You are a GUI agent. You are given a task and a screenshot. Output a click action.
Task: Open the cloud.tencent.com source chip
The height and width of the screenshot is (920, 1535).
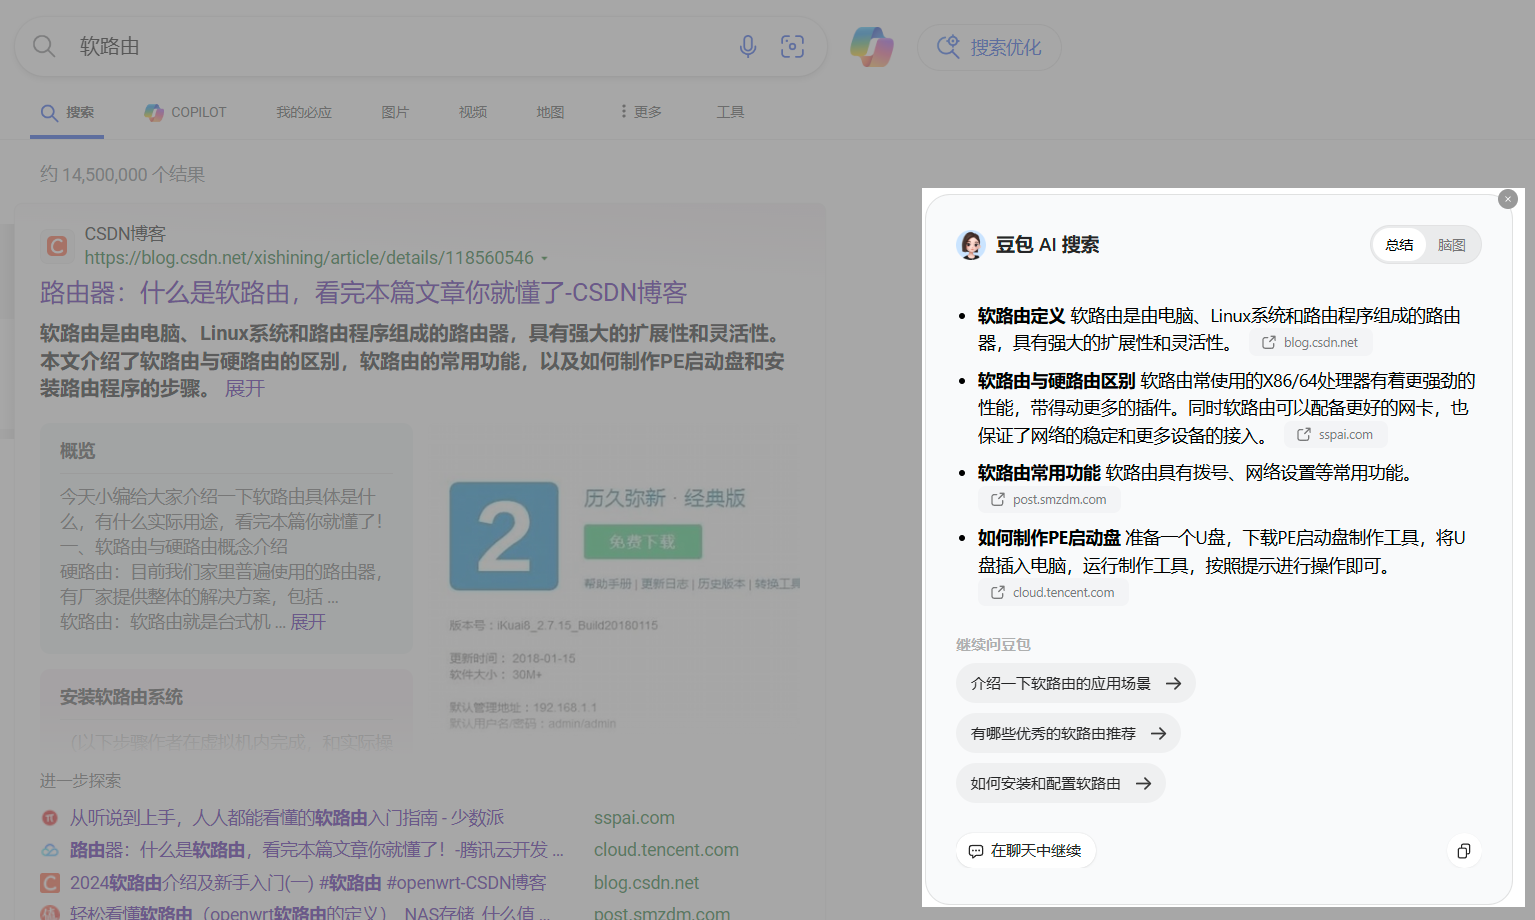[1053, 593]
